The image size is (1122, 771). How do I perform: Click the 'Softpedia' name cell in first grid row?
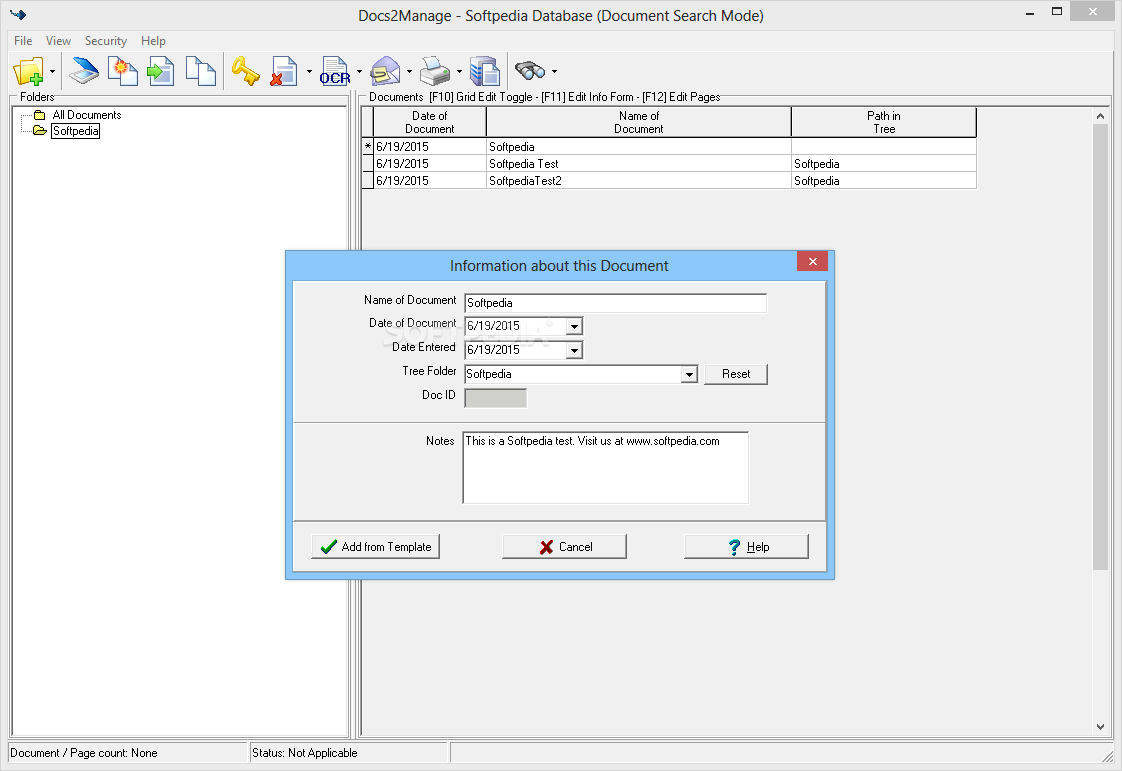tap(638, 147)
